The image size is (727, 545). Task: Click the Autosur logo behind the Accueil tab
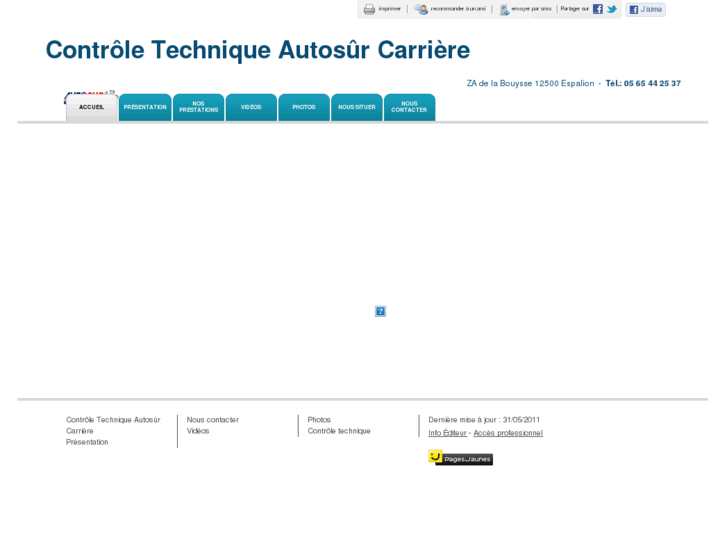tap(89, 95)
